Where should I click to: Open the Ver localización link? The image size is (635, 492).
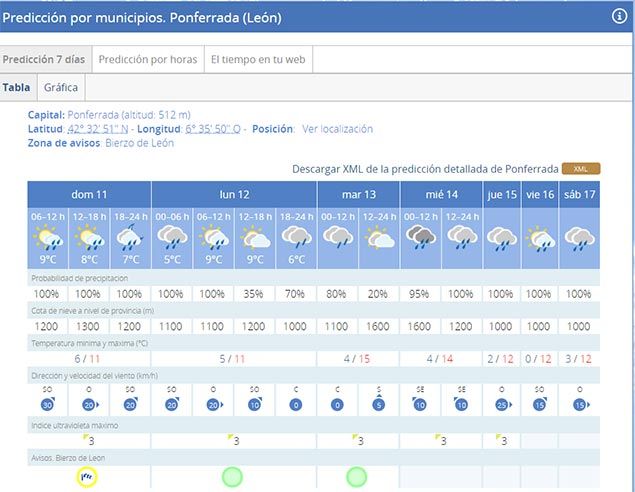(337, 129)
